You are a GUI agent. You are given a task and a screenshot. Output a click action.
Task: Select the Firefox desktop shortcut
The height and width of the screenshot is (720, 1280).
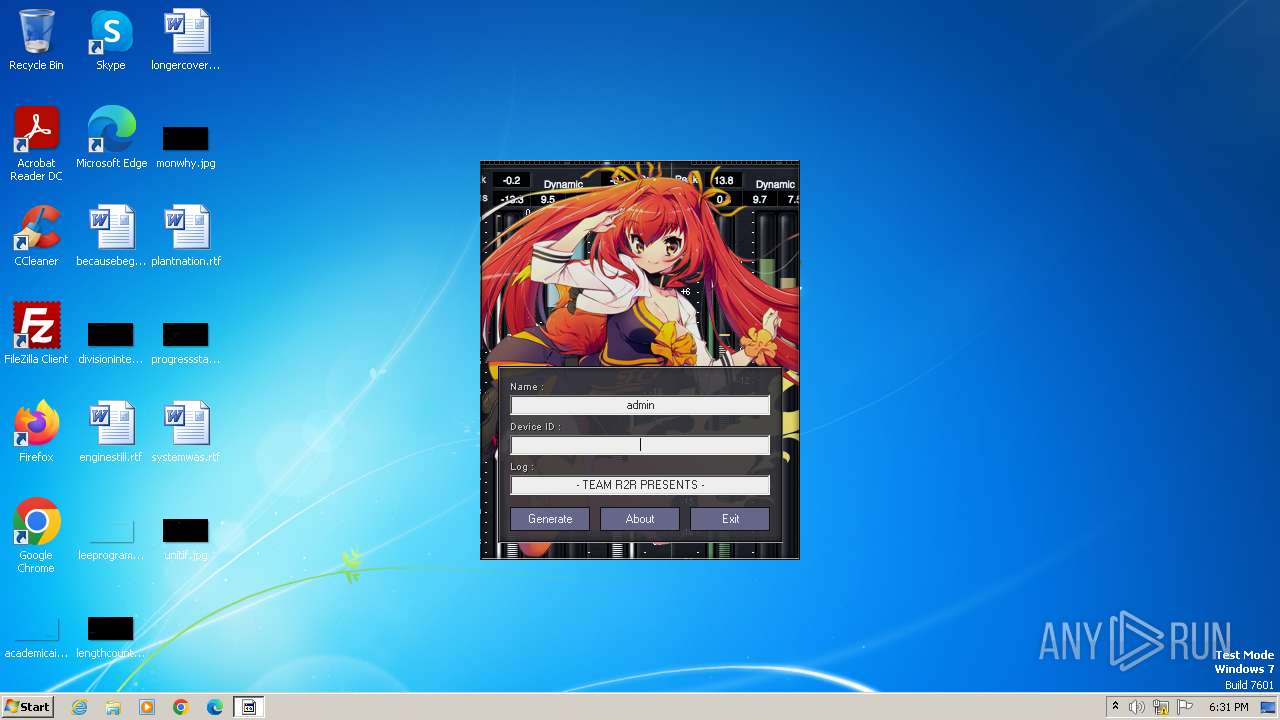[x=36, y=432]
